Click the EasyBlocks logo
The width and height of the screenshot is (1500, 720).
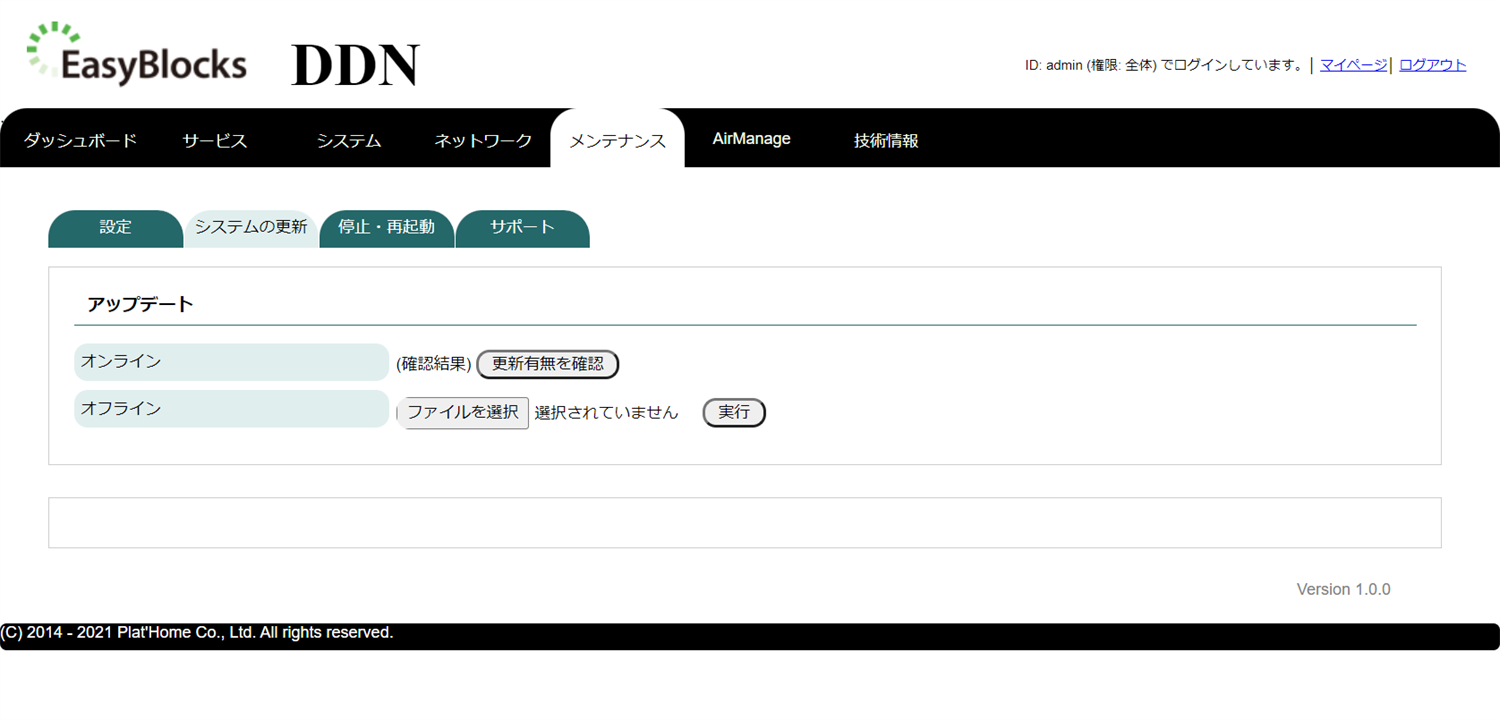(135, 55)
